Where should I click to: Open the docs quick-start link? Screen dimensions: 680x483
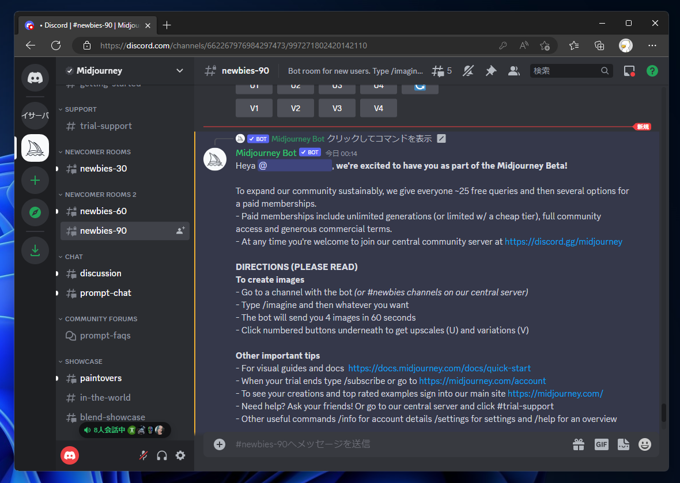[439, 368]
